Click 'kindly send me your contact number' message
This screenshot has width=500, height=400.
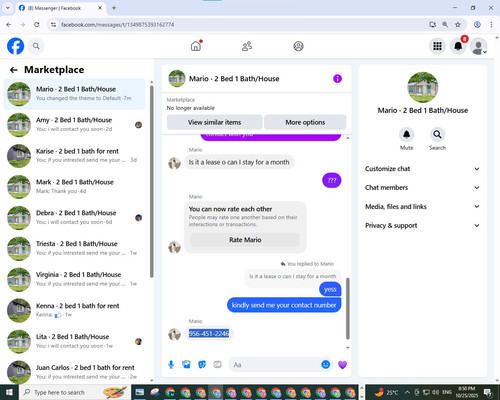(284, 305)
